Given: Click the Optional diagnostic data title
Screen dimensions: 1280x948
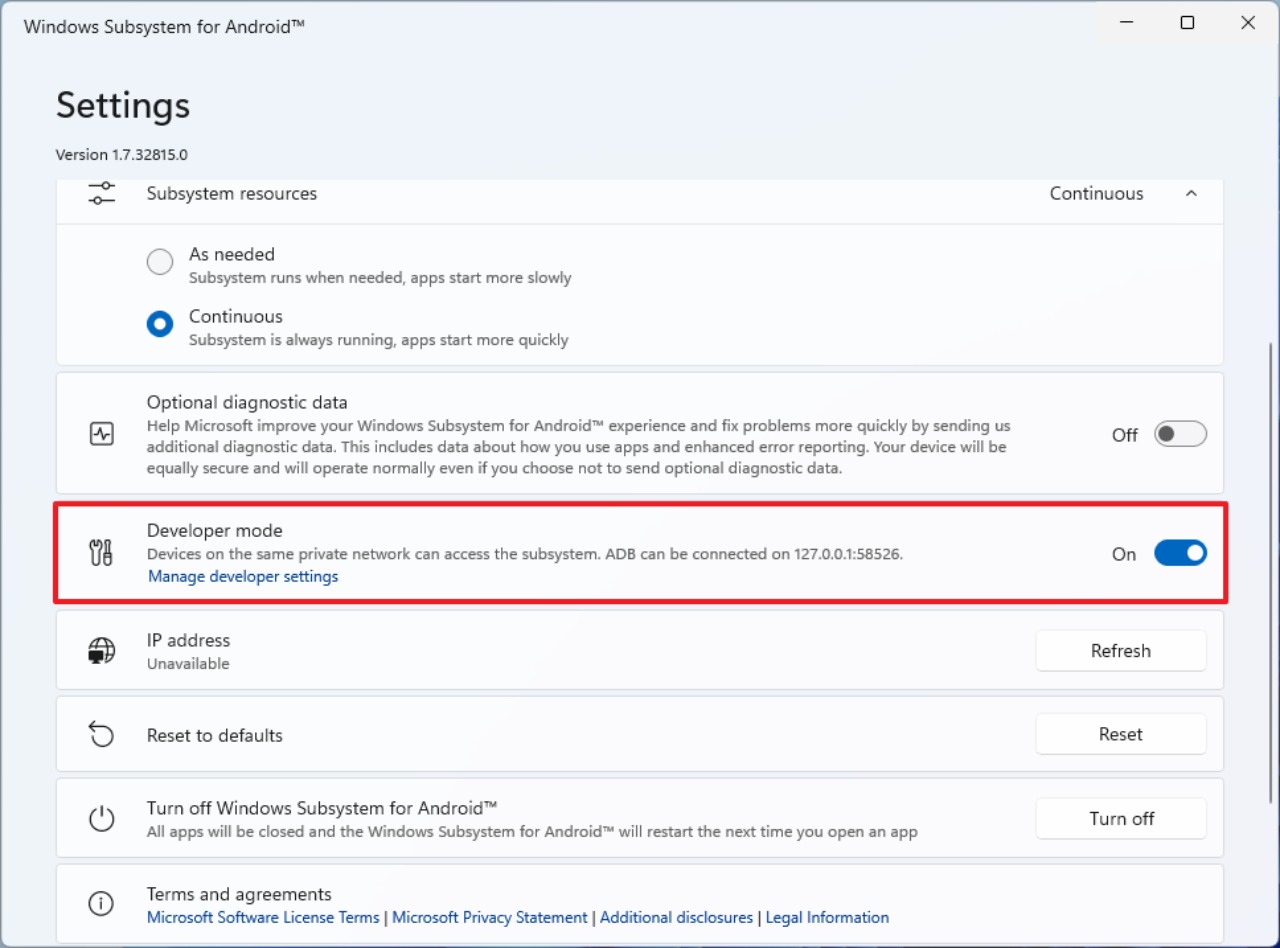Looking at the screenshot, I should [x=247, y=403].
